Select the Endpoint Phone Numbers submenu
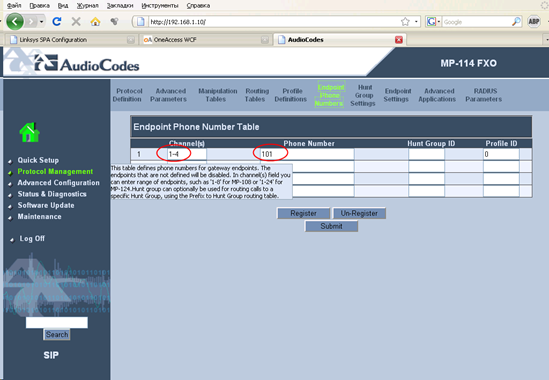 point(329,95)
